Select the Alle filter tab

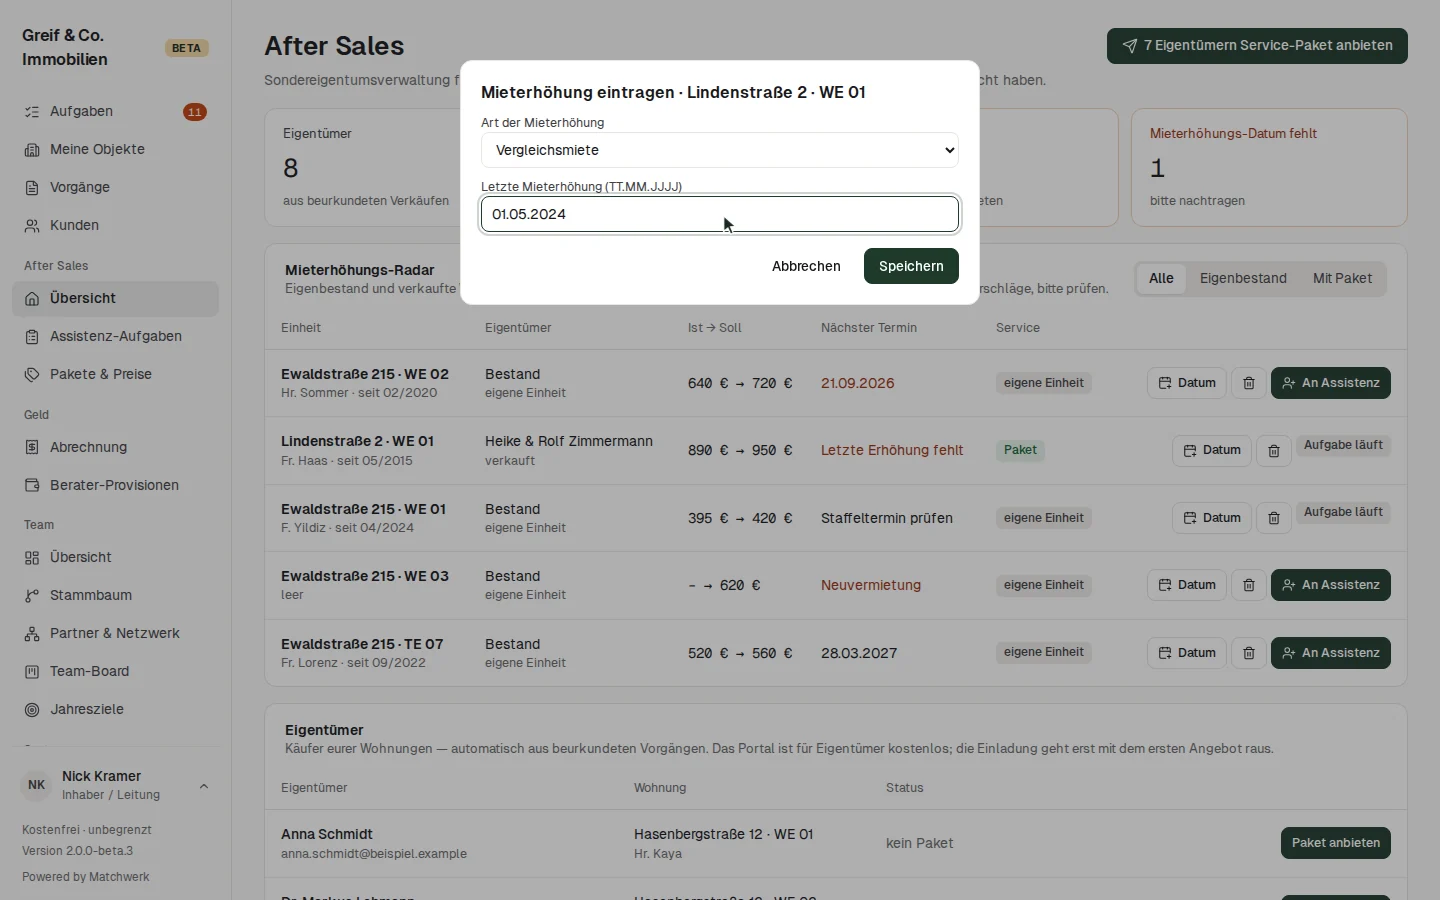[1161, 278]
